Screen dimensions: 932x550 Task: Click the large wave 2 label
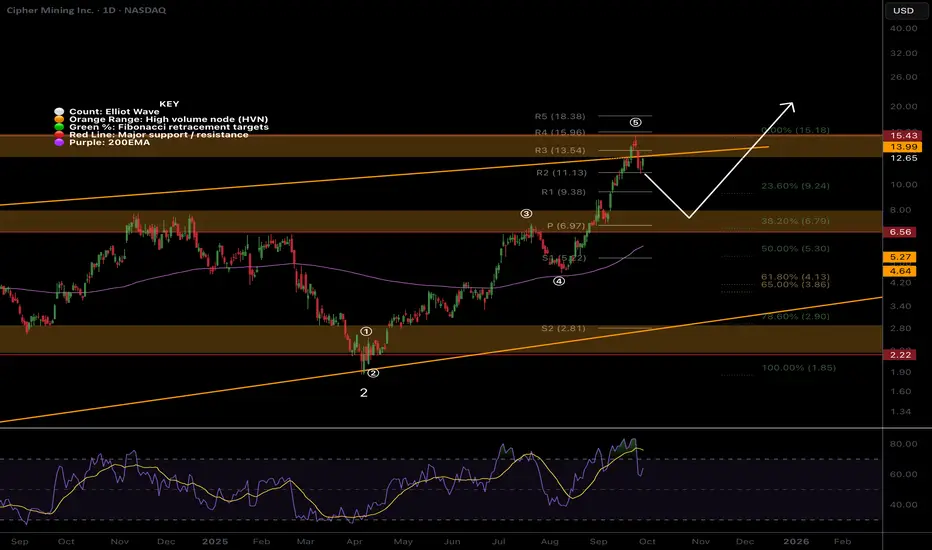click(364, 392)
